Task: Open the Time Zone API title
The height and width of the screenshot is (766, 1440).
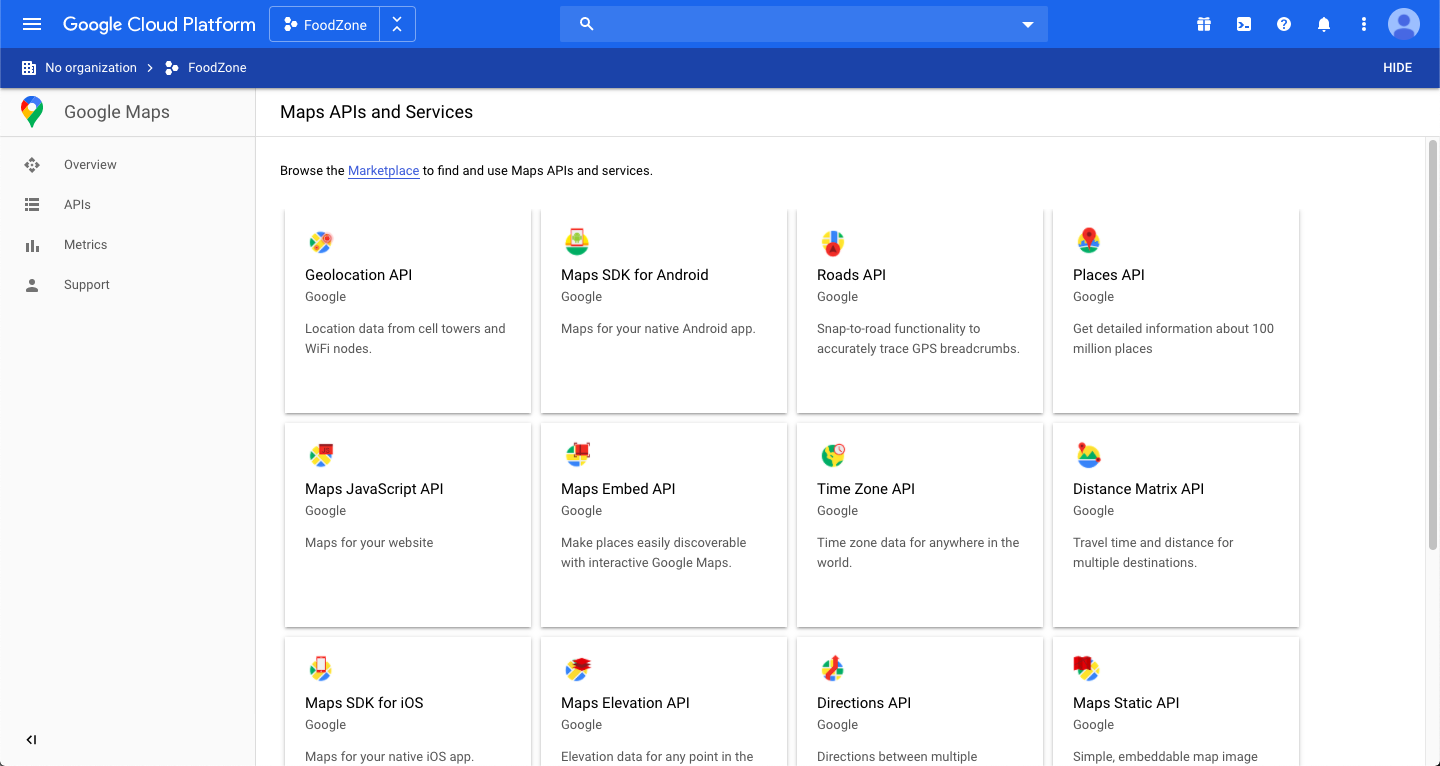Action: click(866, 489)
